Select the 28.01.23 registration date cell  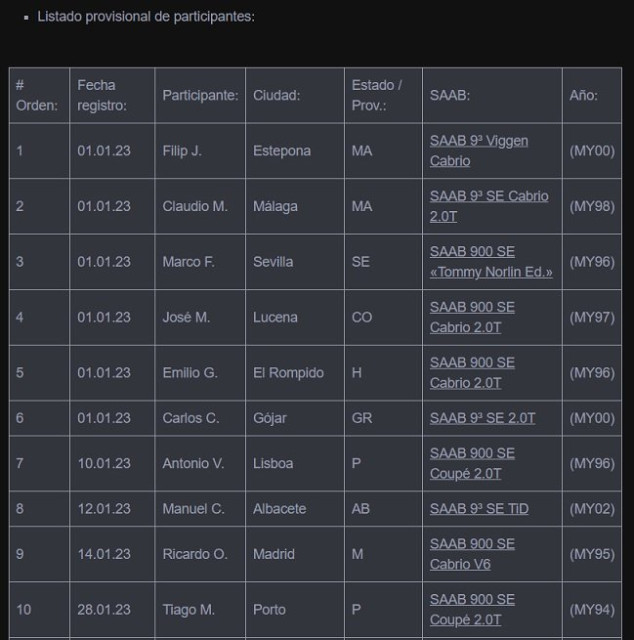coord(112,609)
